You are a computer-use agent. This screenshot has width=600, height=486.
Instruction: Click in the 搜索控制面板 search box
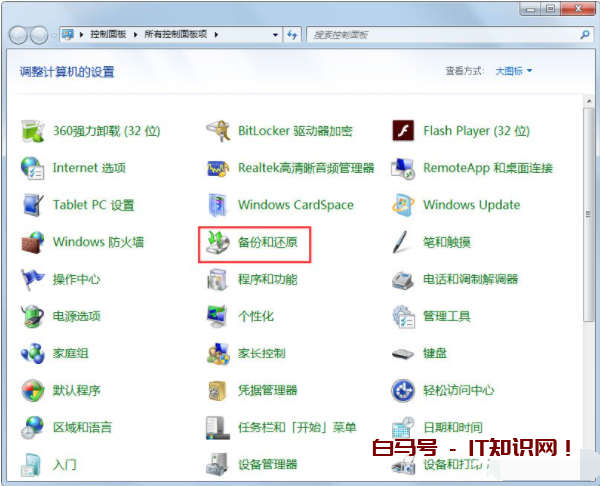tap(440, 34)
